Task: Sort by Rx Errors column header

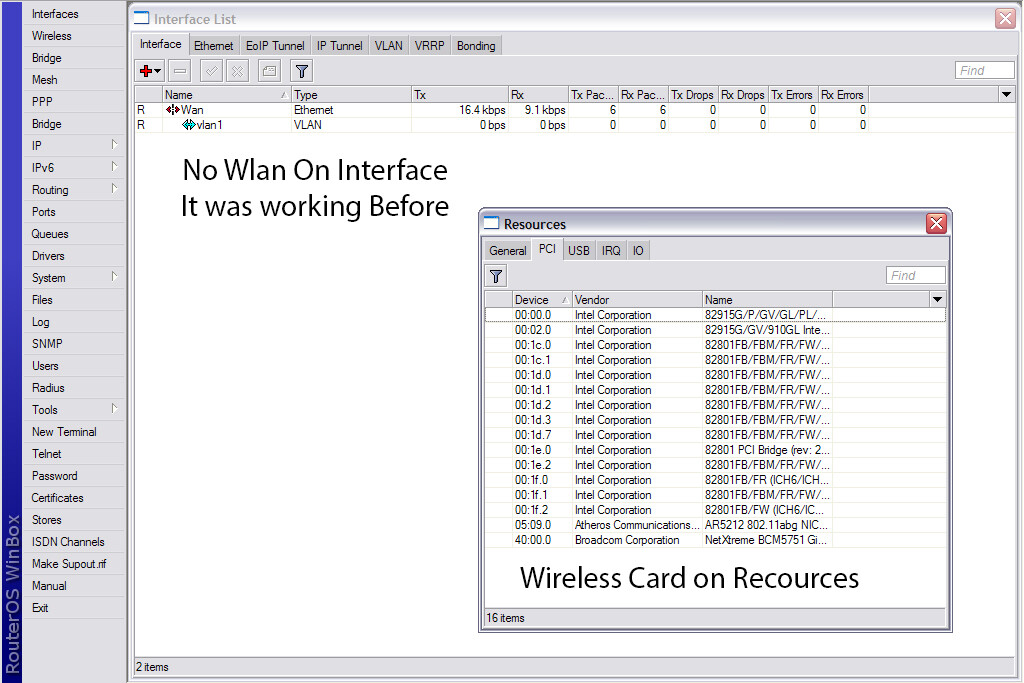Action: pyautogui.click(x=843, y=95)
